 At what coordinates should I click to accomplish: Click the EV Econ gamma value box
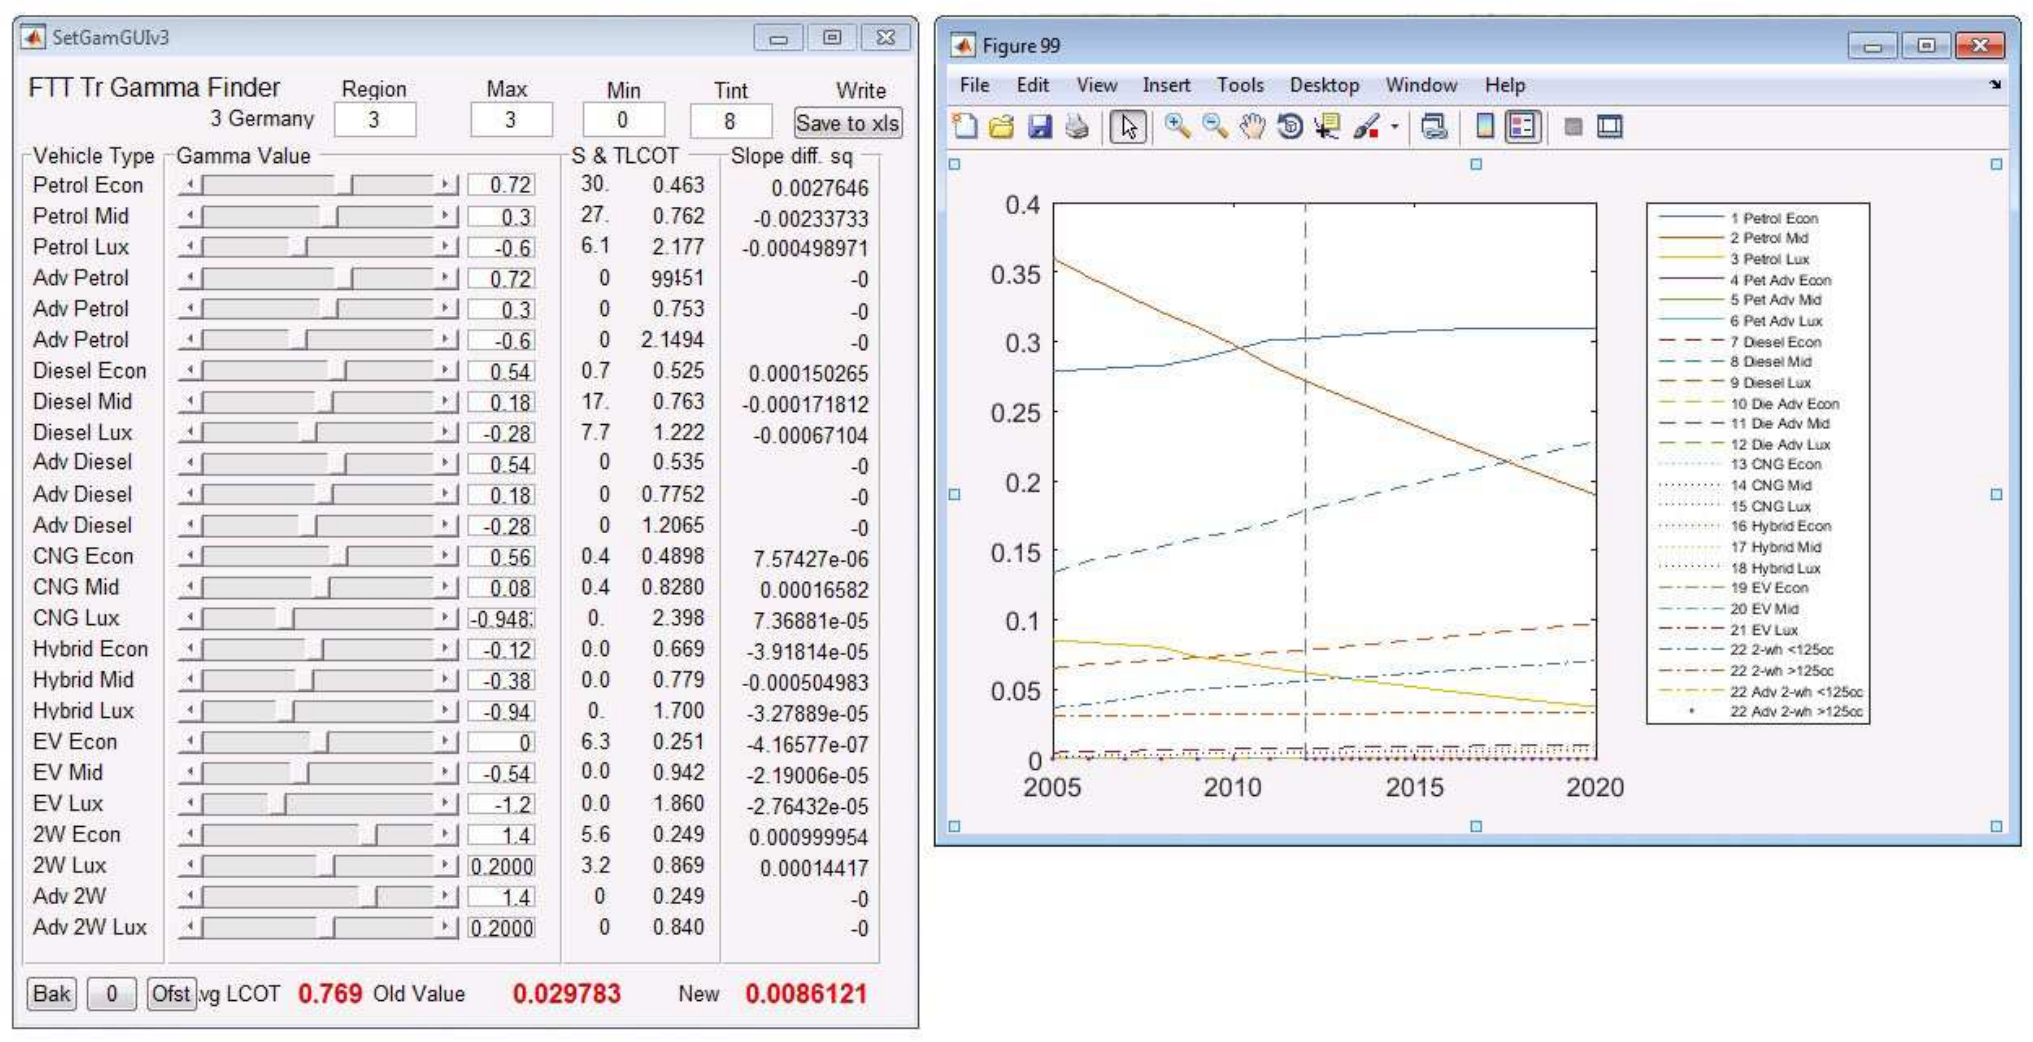[x=501, y=743]
